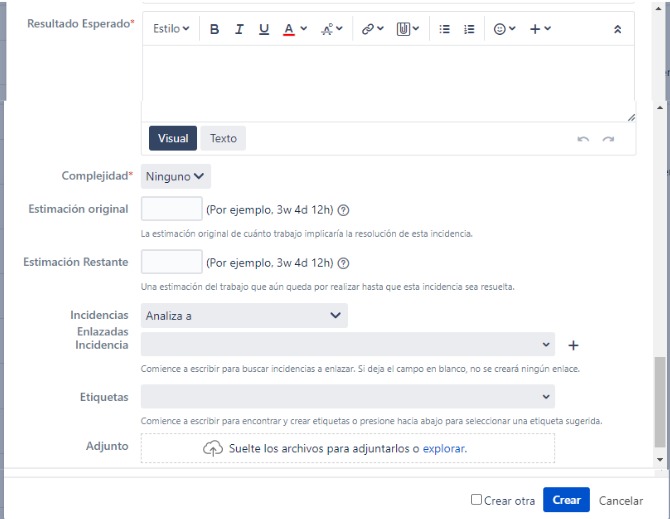670x519 pixels.
Task: Click the Crear button
Action: [566, 500]
